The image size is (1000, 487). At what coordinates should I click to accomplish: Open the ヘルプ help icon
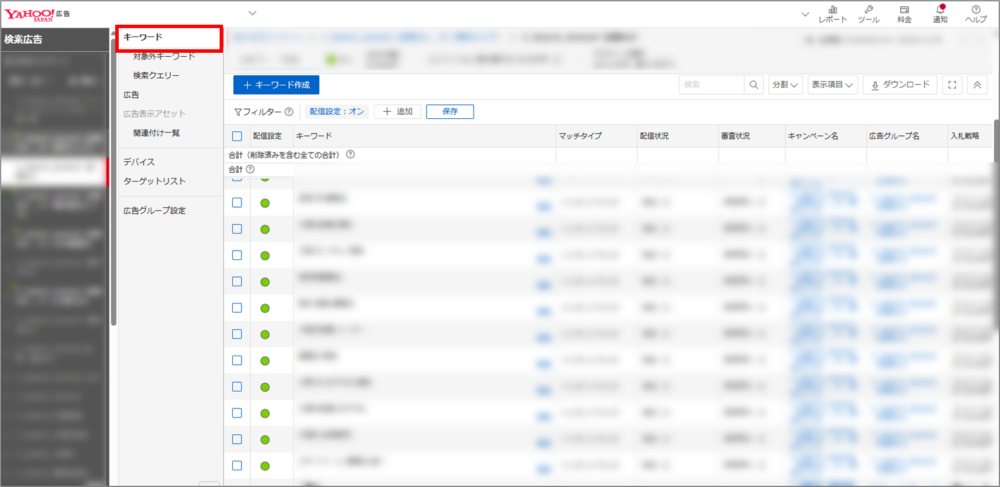tap(975, 13)
